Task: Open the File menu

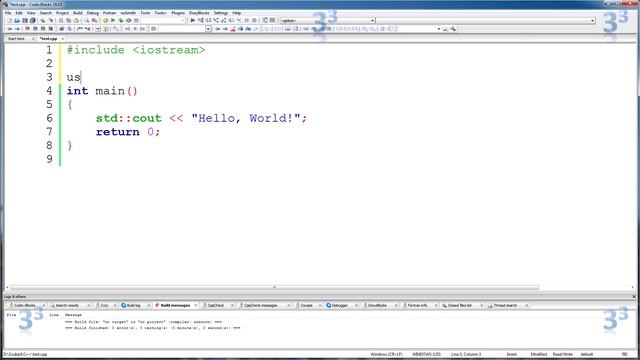Action: point(8,13)
